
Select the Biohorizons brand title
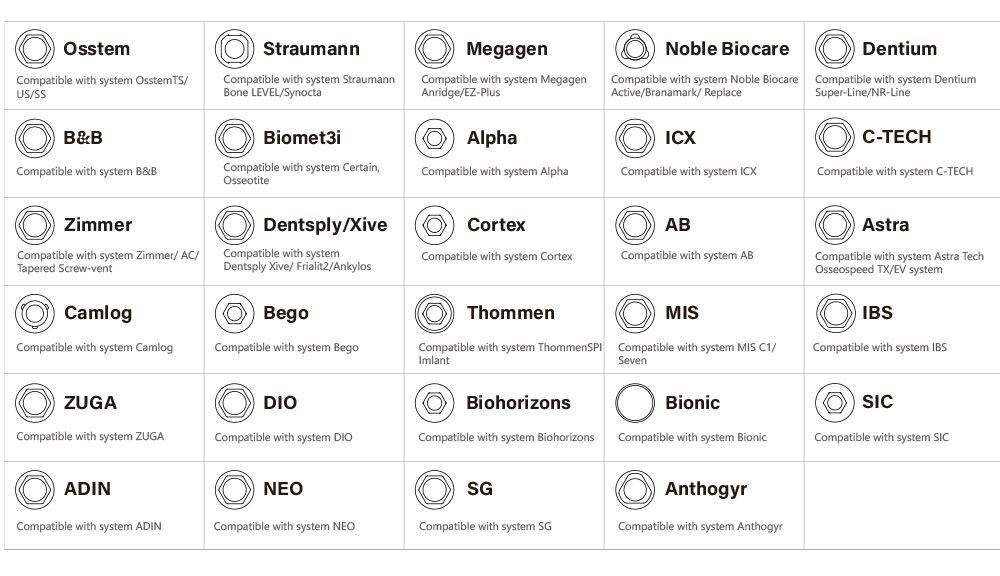coord(518,403)
